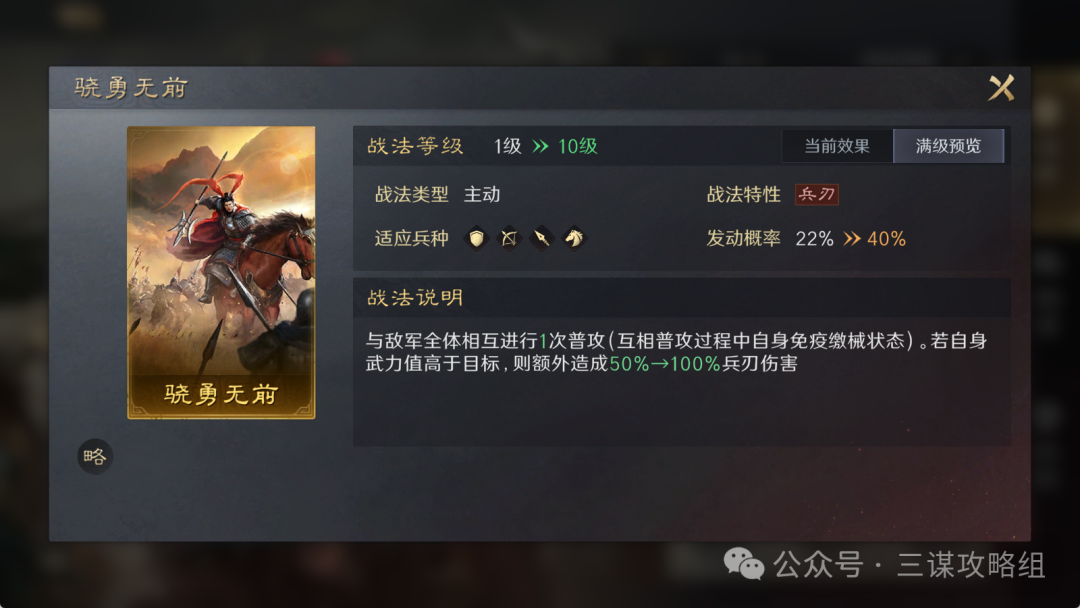Click the 主动 tactic type label

482,195
